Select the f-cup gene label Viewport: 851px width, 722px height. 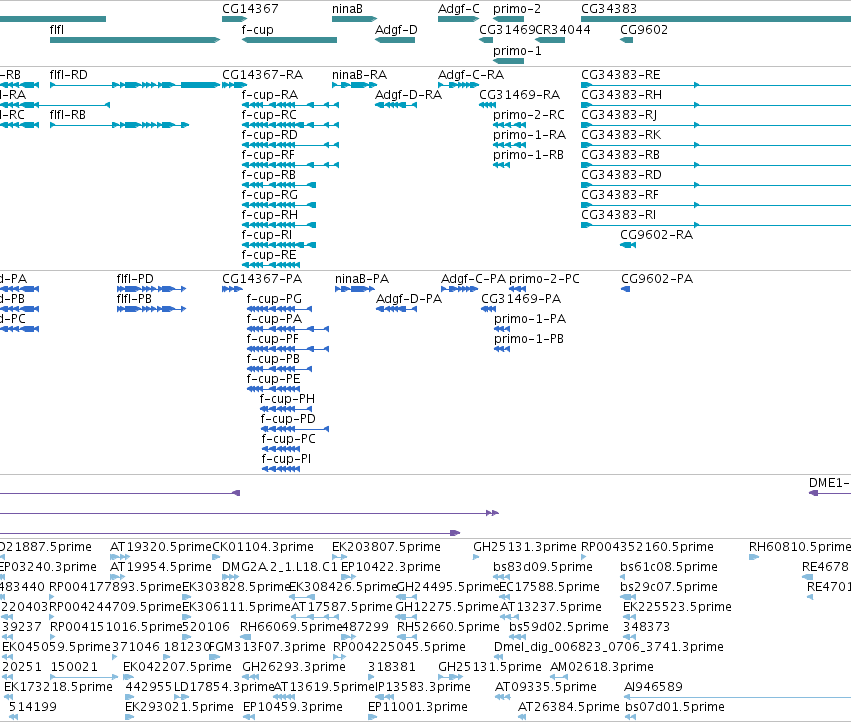coord(257,29)
